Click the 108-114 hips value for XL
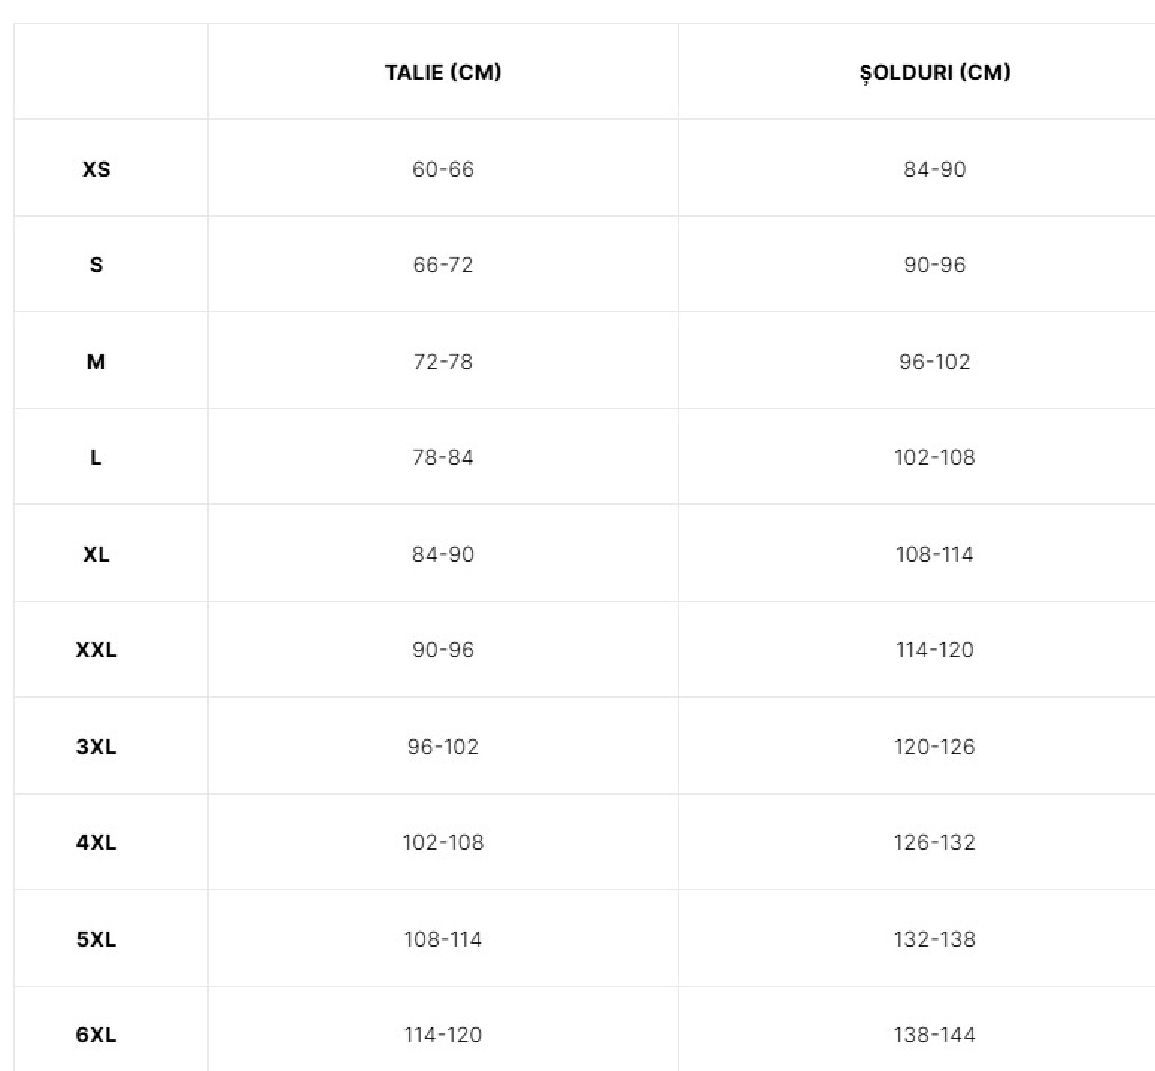The width and height of the screenshot is (1155, 1071). pyautogui.click(x=935, y=554)
